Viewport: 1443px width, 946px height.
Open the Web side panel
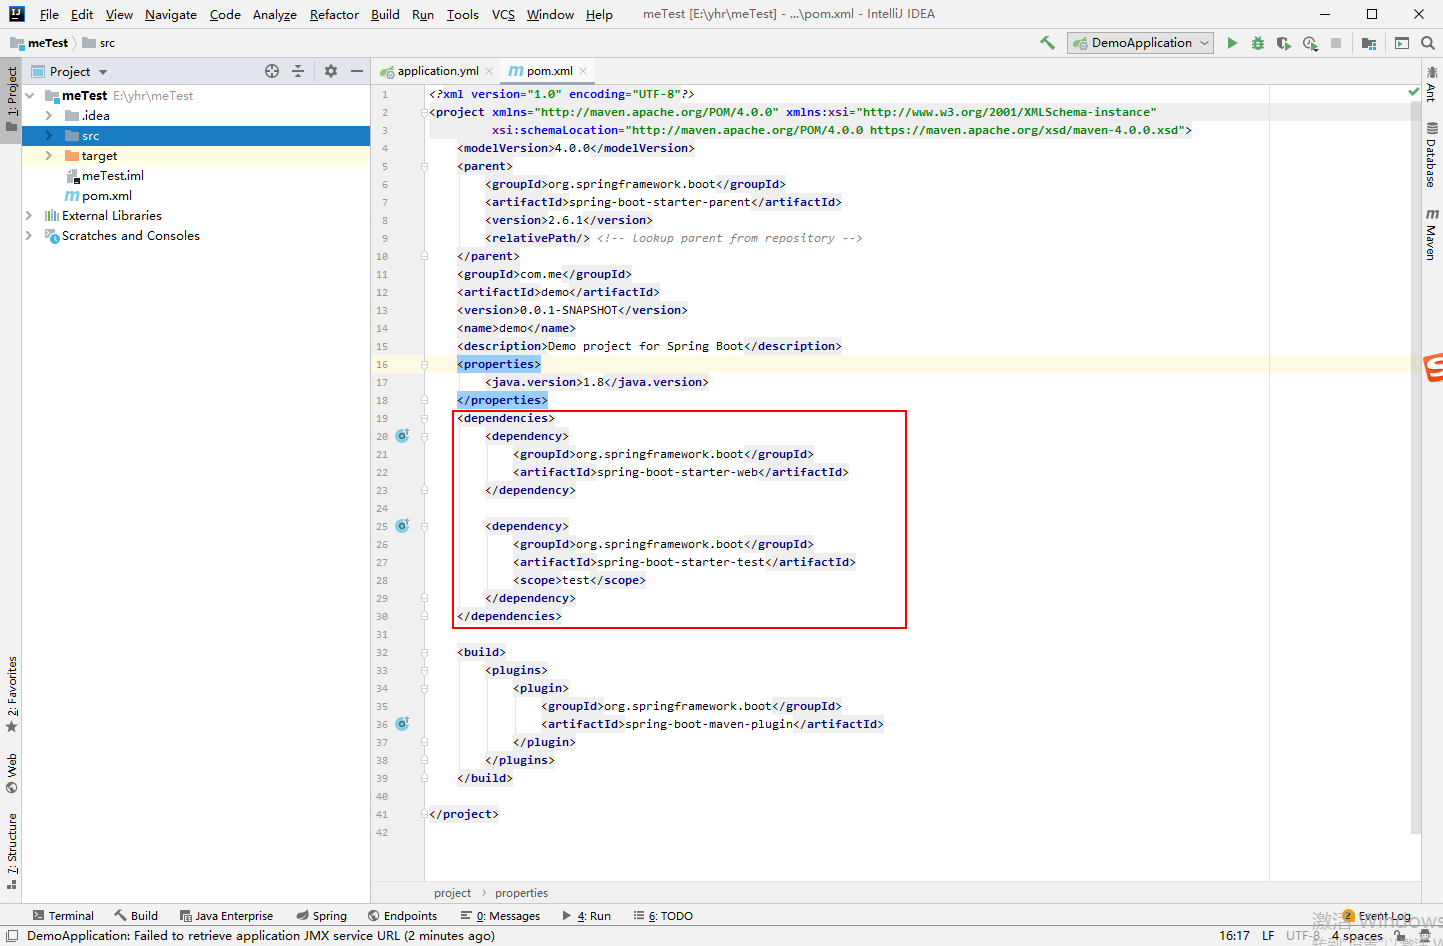click(12, 773)
